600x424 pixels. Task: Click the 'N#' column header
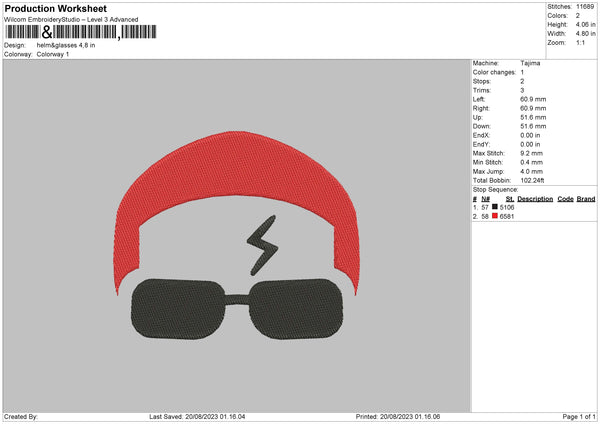[486, 199]
